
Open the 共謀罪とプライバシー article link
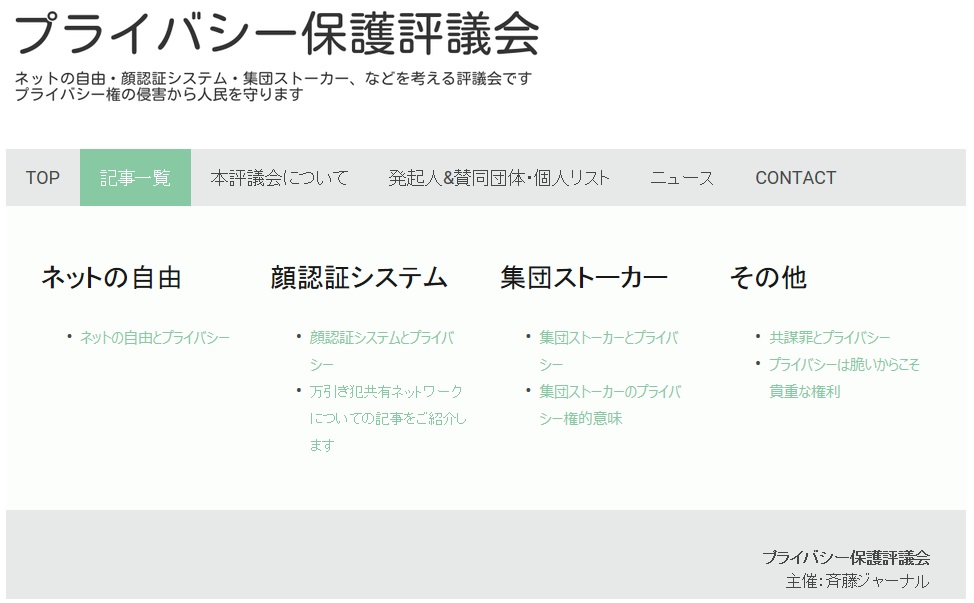[829, 338]
